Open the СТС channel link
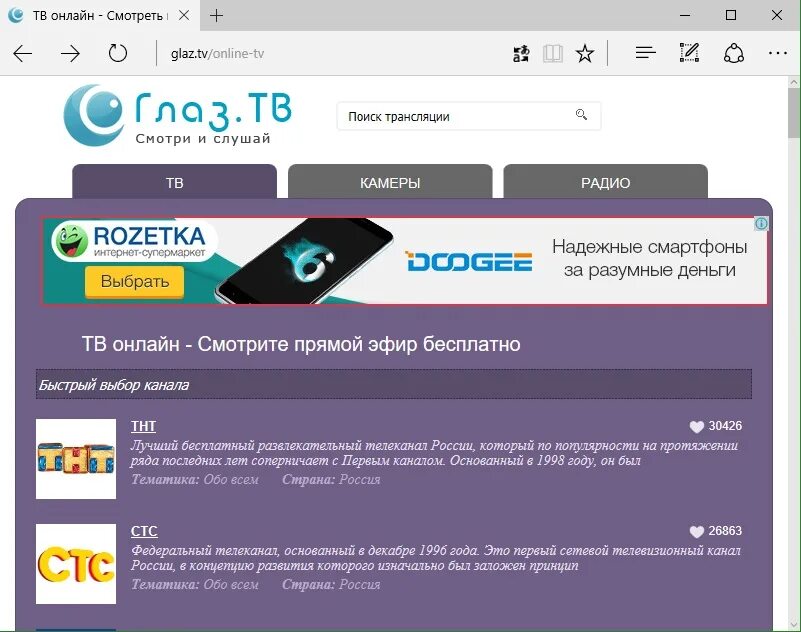Screen dimensions: 801x632 (x=144, y=531)
